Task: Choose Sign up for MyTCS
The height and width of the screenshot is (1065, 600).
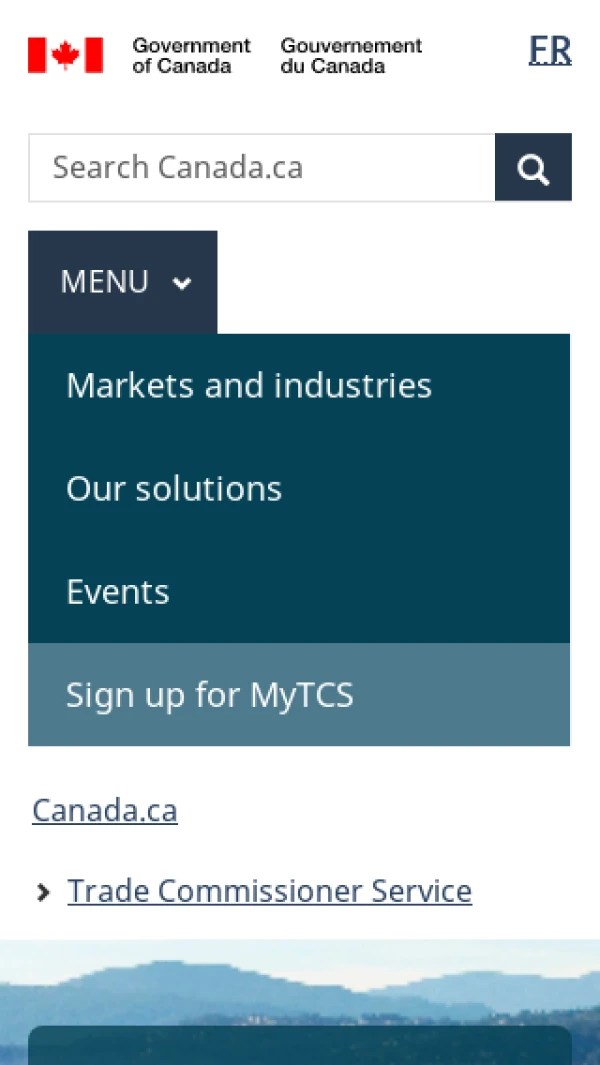Action: [x=210, y=695]
